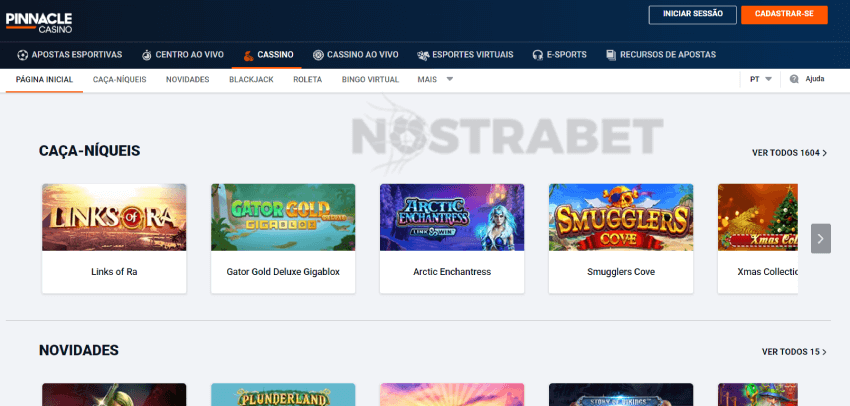
Task: Open the Xmas Collection game thumbnail
Action: pos(758,217)
